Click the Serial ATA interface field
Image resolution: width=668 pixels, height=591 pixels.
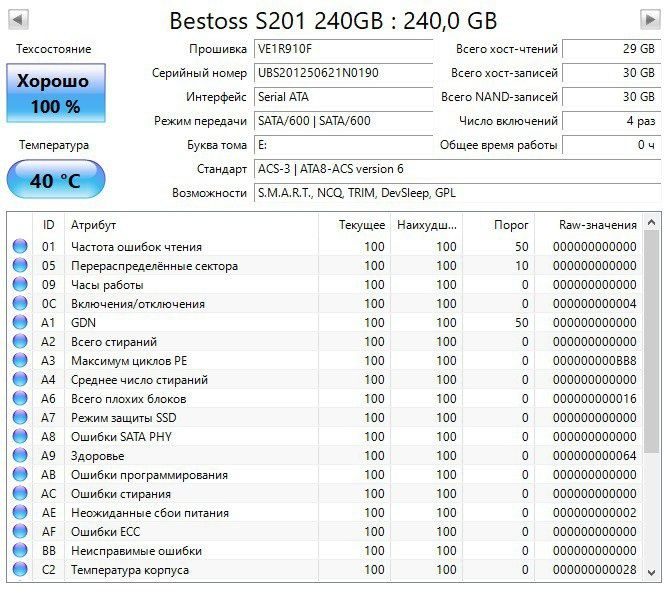343,97
